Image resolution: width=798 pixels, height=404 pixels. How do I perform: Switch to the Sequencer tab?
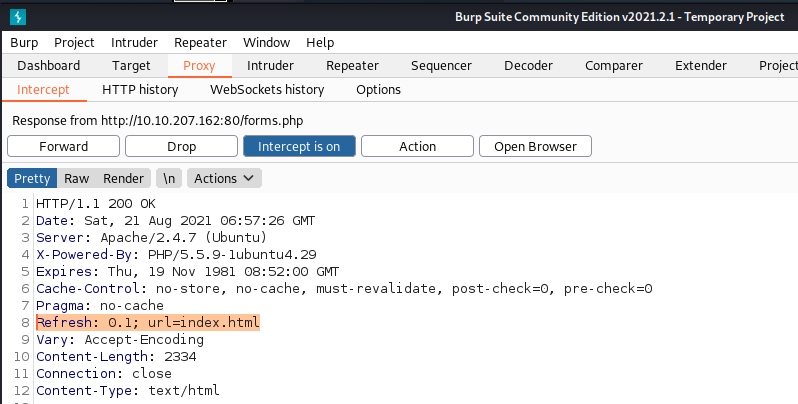(441, 66)
